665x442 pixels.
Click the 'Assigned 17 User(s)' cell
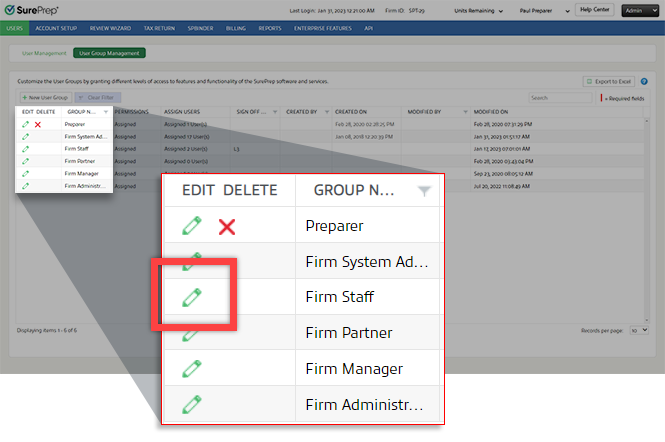pos(187,137)
